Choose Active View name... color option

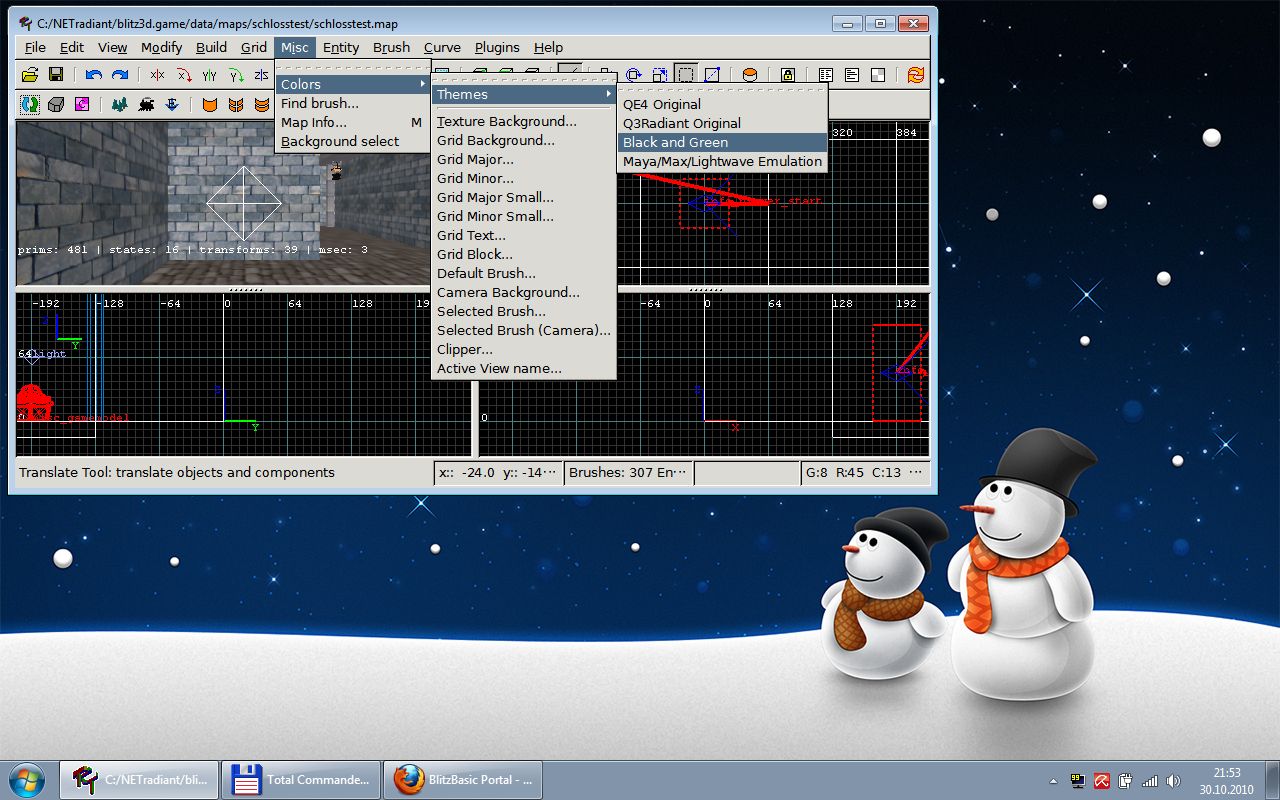(x=524, y=368)
